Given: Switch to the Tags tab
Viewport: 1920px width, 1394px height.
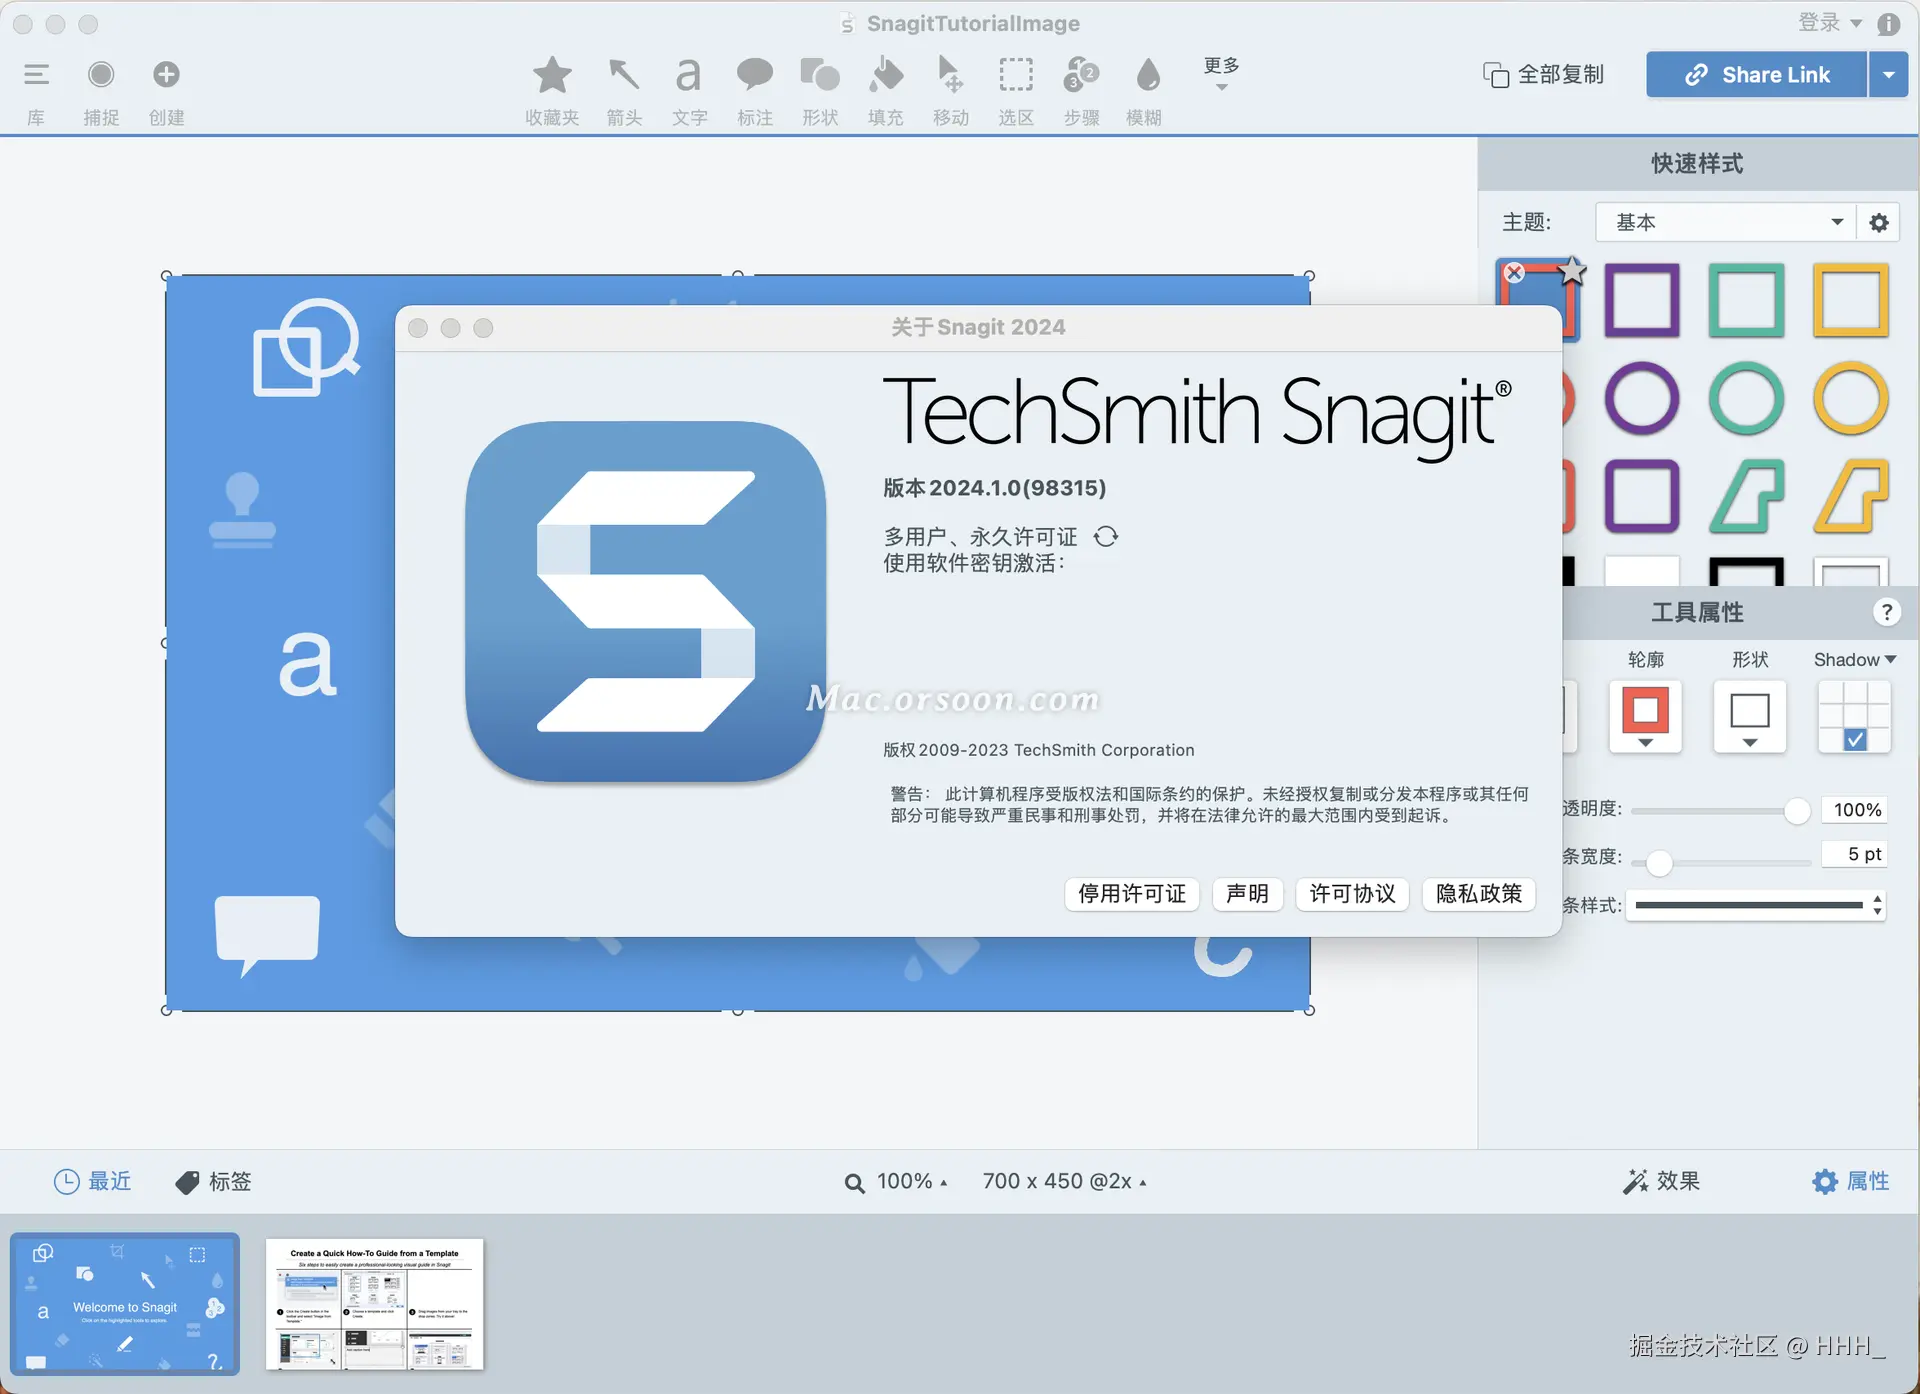Looking at the screenshot, I should click(x=214, y=1181).
